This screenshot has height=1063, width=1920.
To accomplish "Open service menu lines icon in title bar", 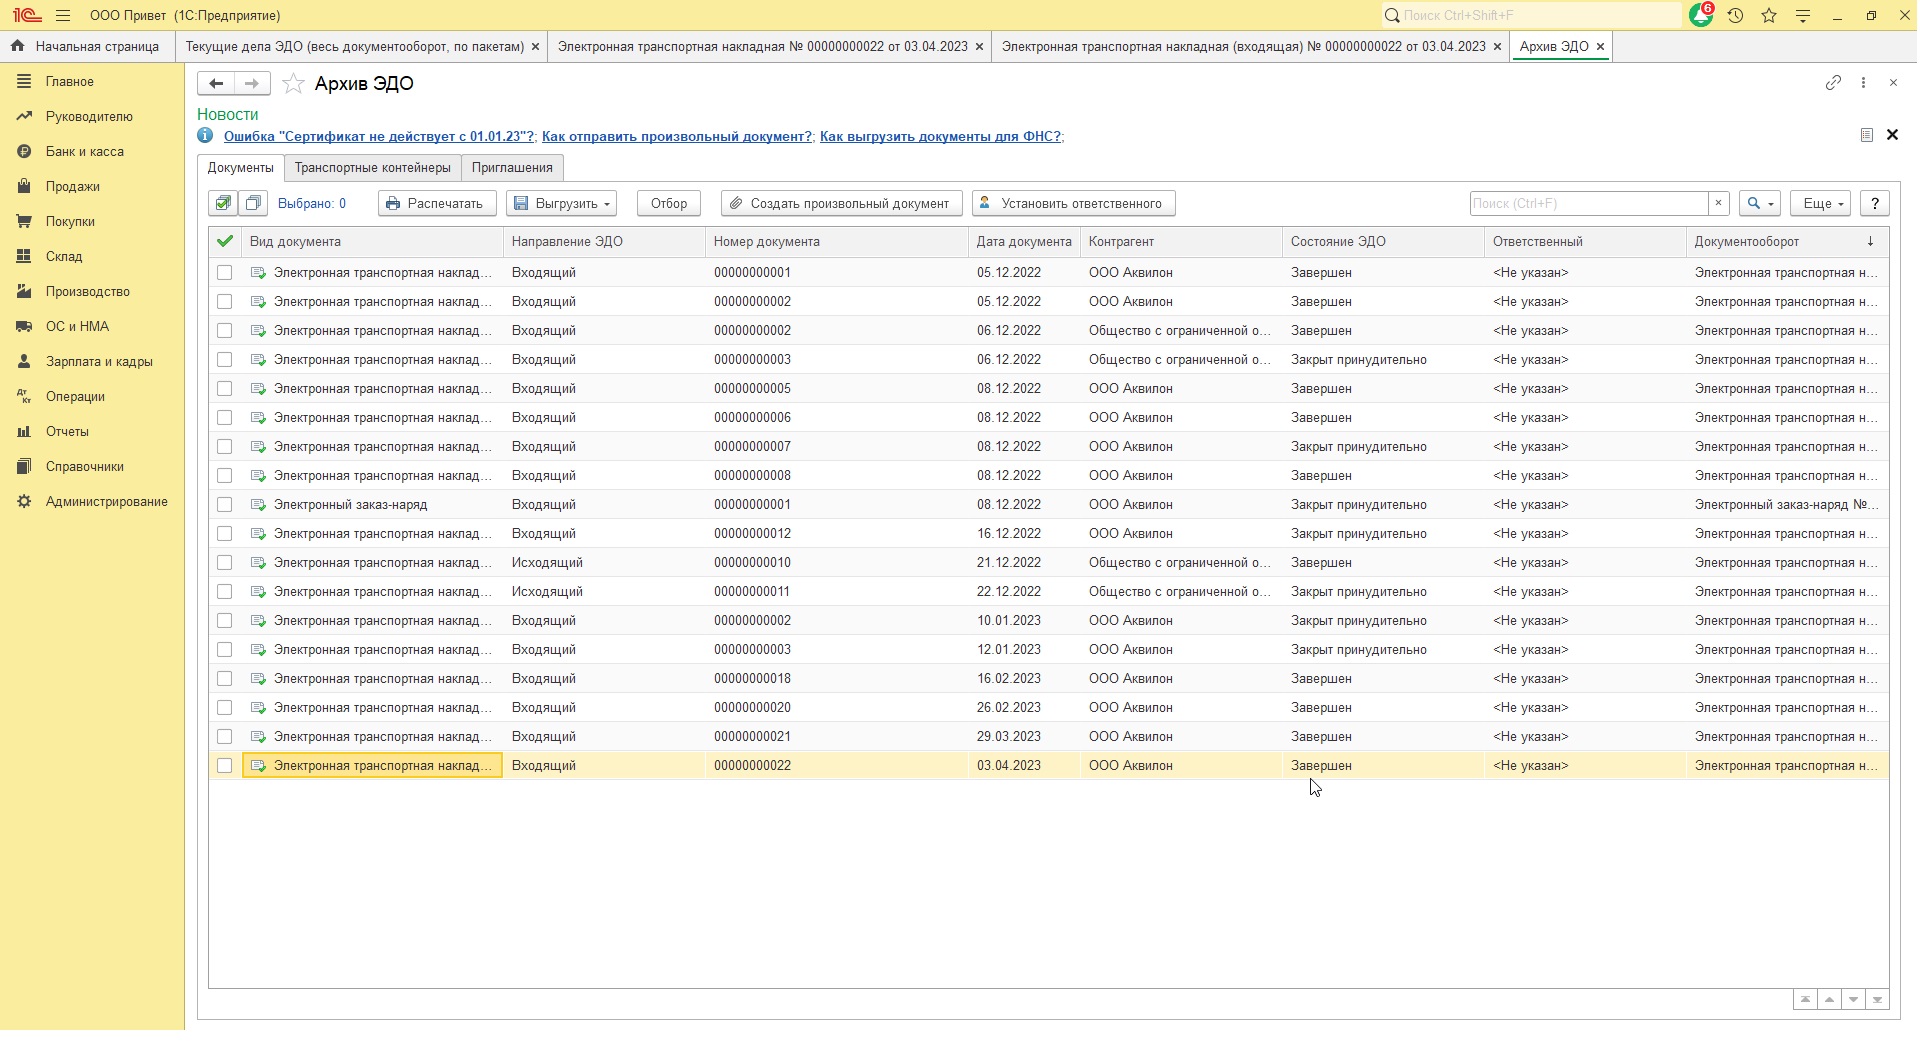I will (1803, 15).
